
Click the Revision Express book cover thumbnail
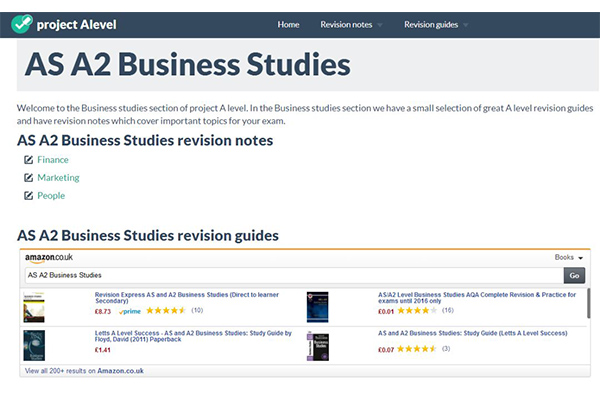click(34, 307)
